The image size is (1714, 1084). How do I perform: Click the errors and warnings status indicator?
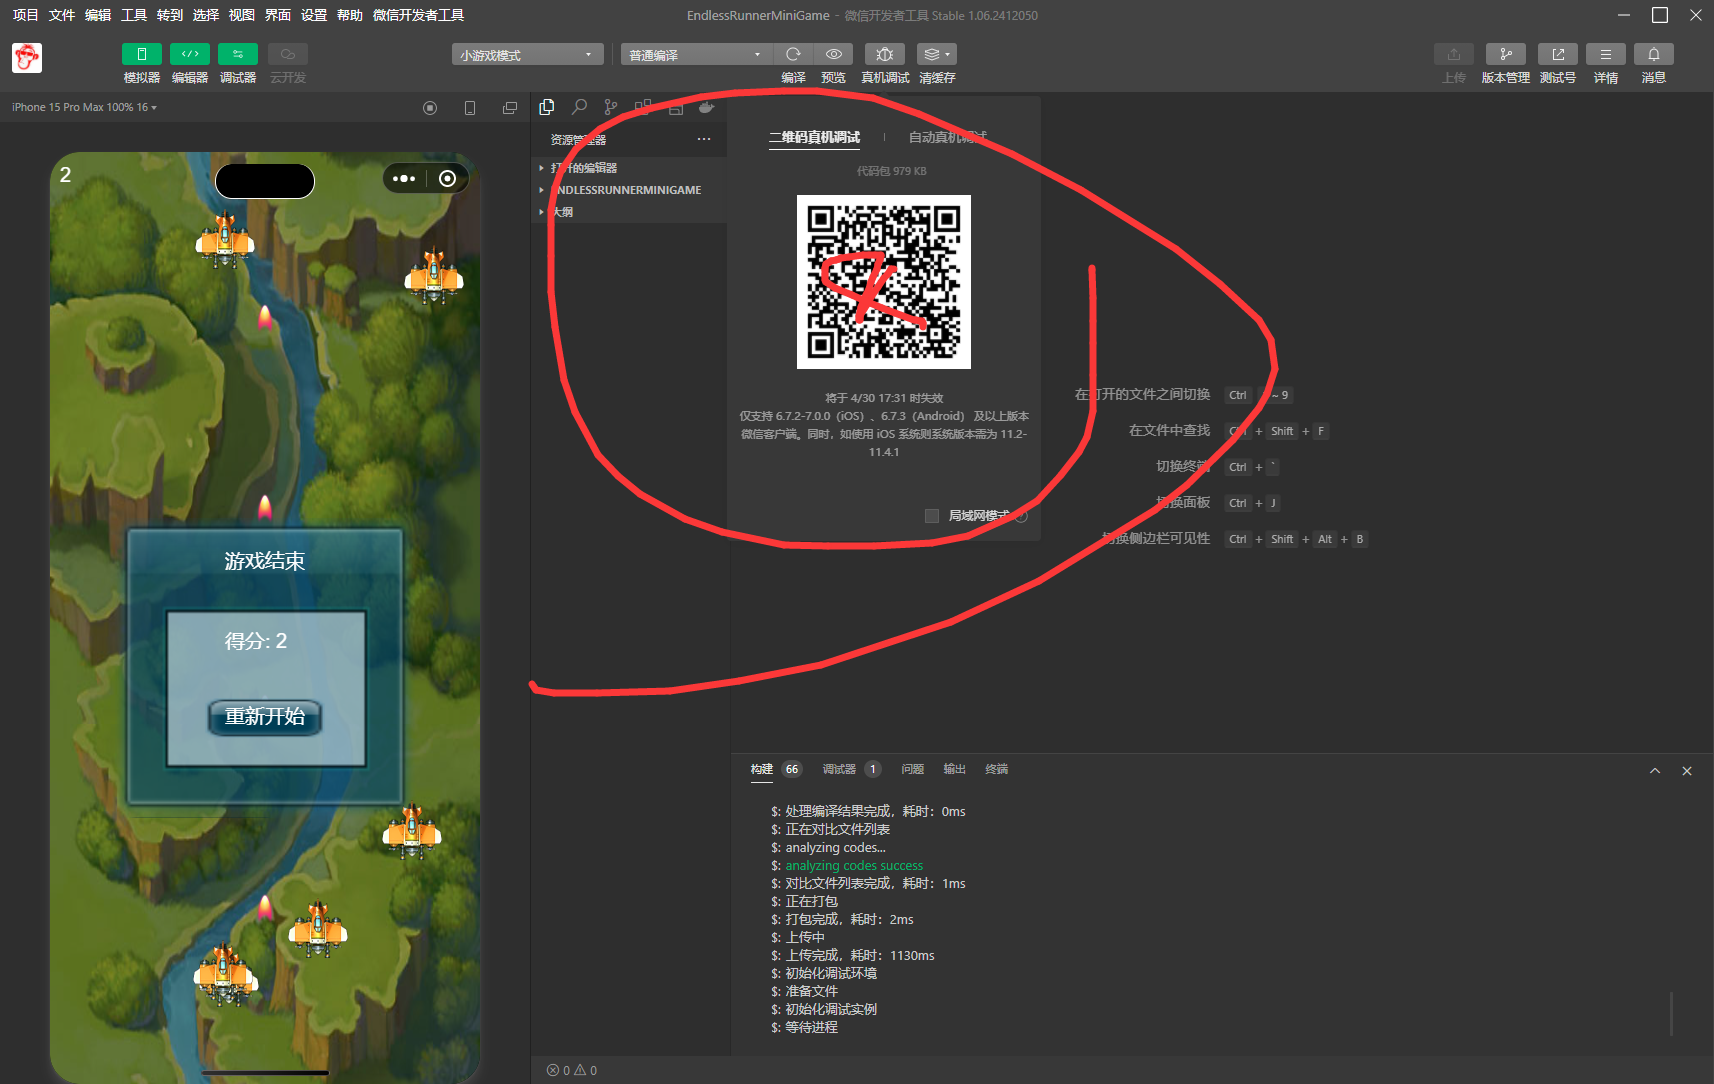click(572, 1070)
